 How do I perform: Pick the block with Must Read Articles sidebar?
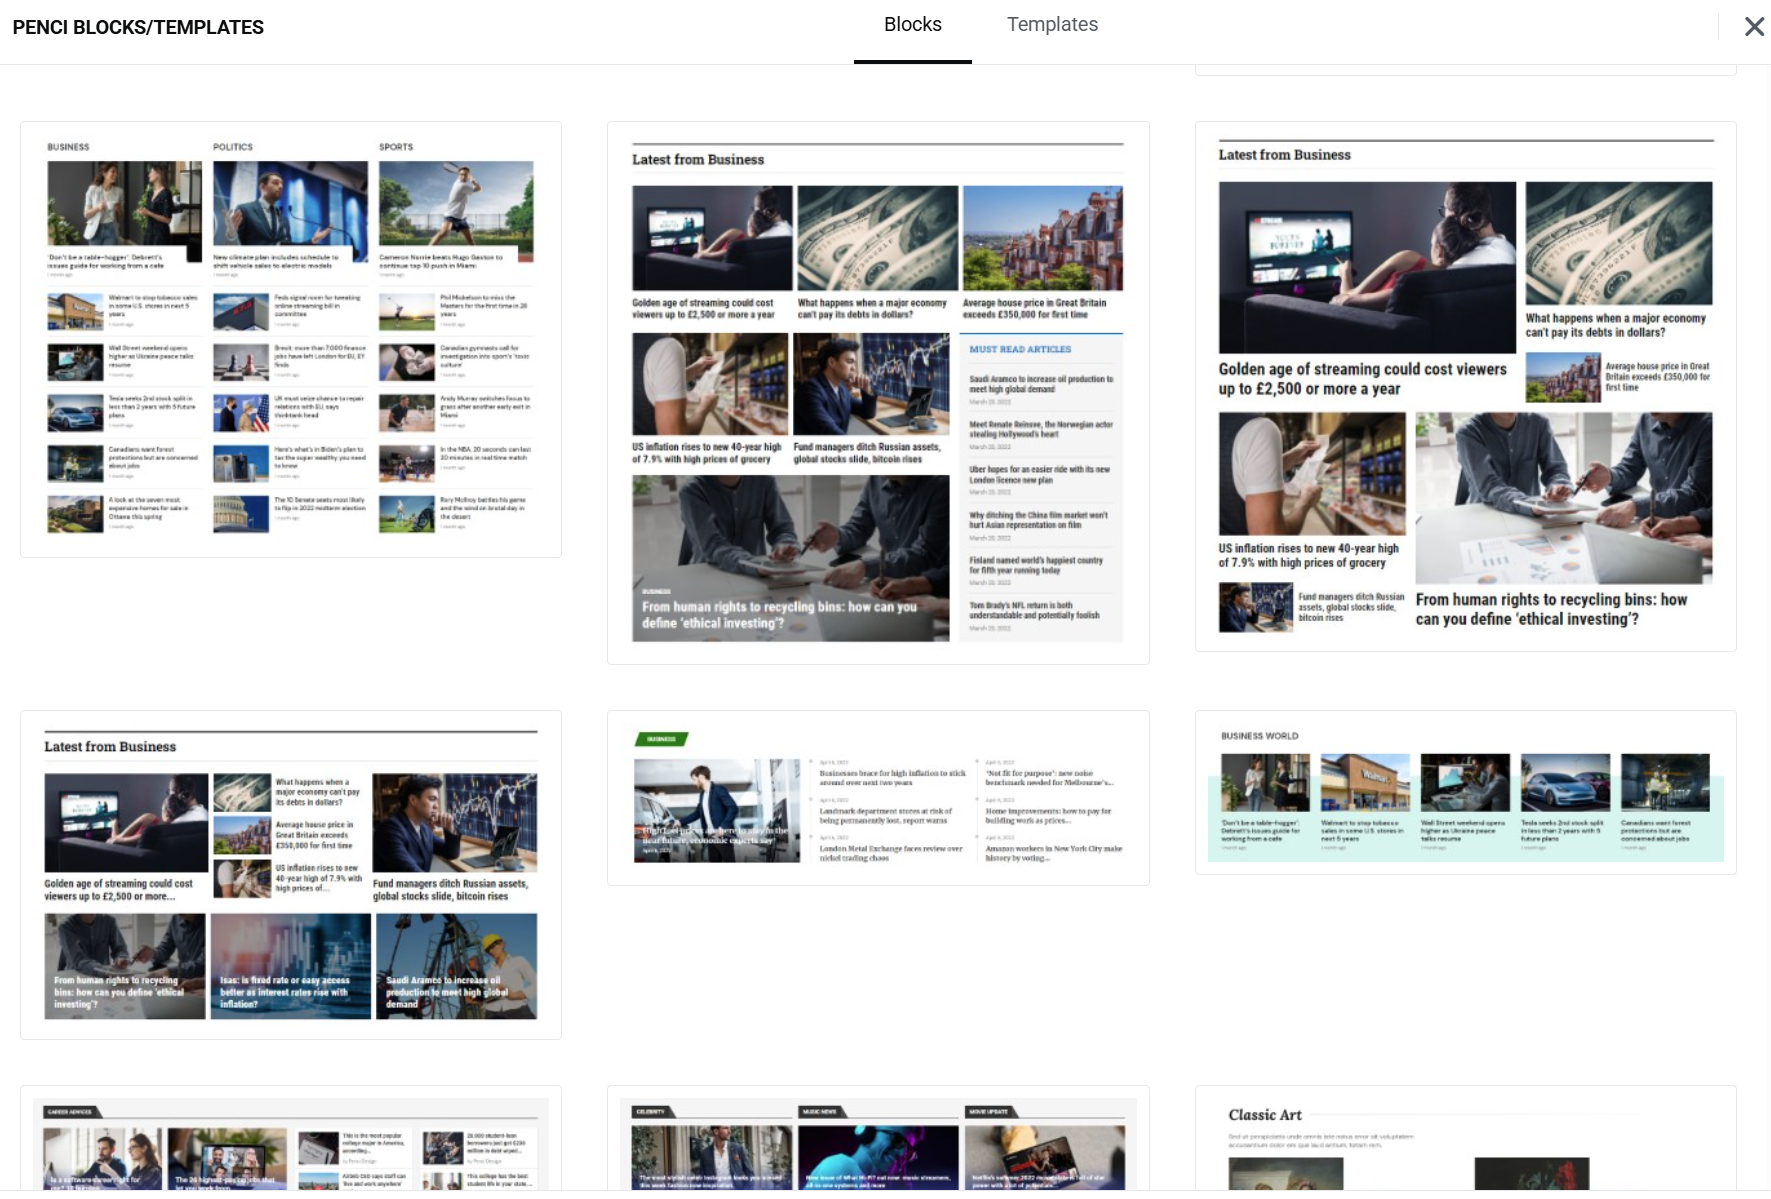coord(877,392)
